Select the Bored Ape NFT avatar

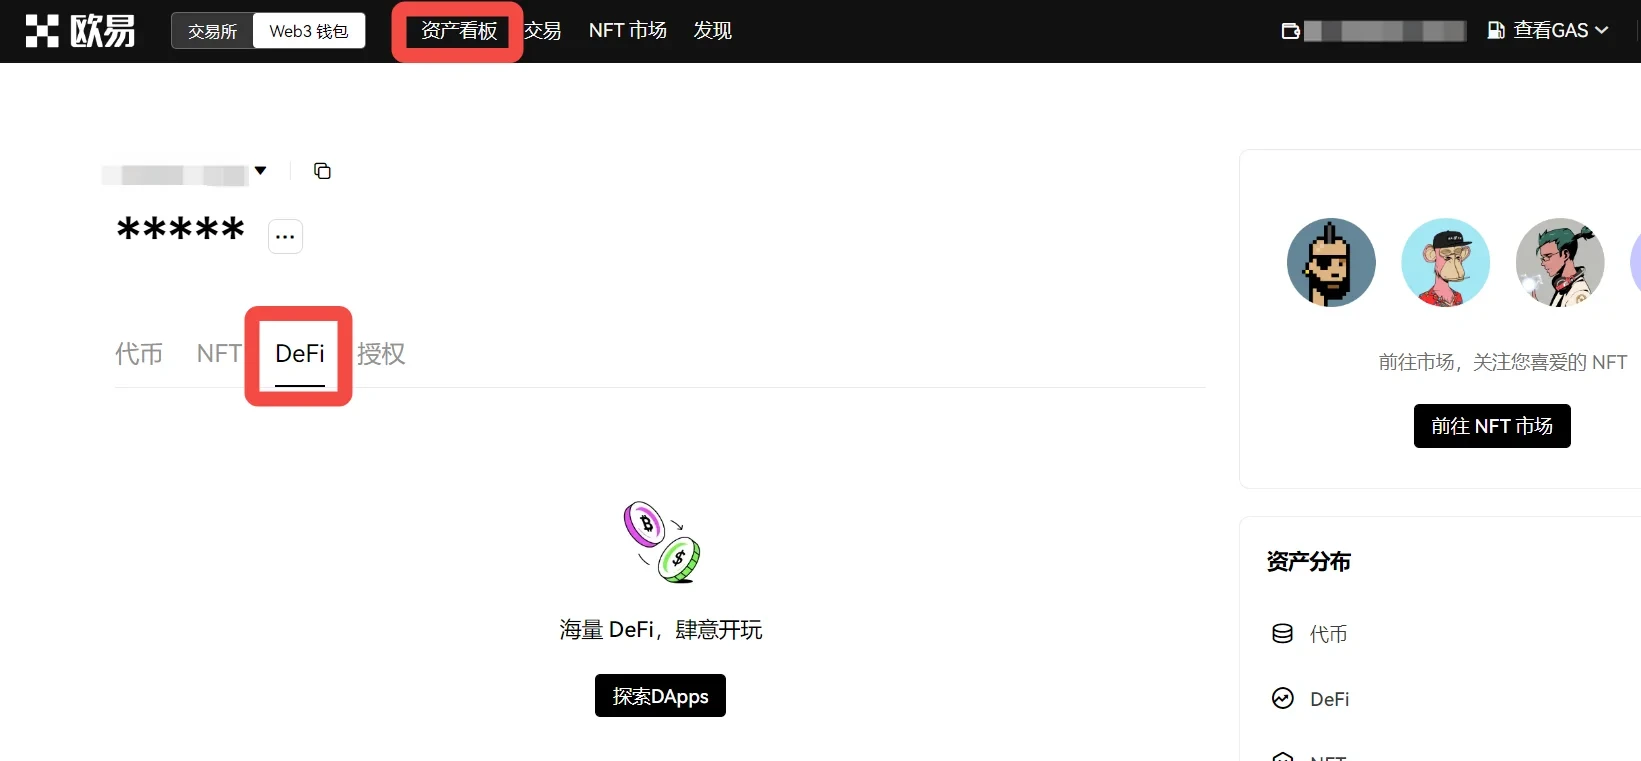point(1445,263)
